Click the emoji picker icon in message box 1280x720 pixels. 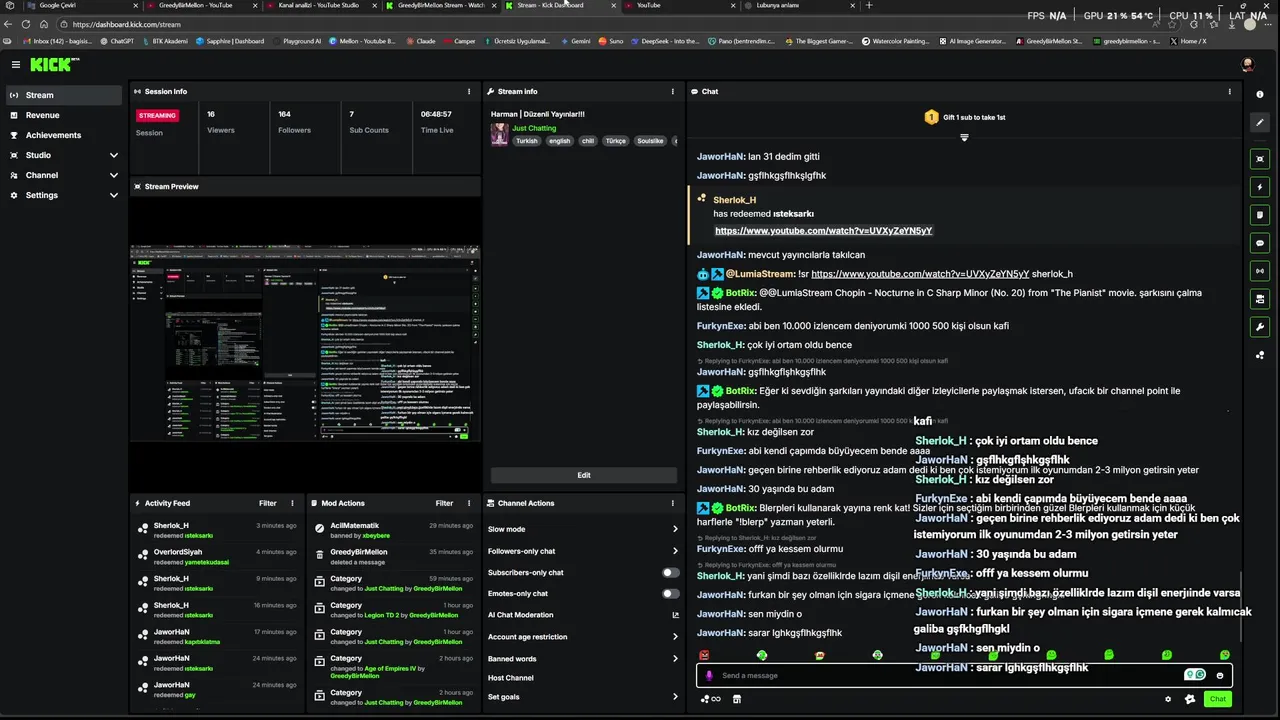1219,675
